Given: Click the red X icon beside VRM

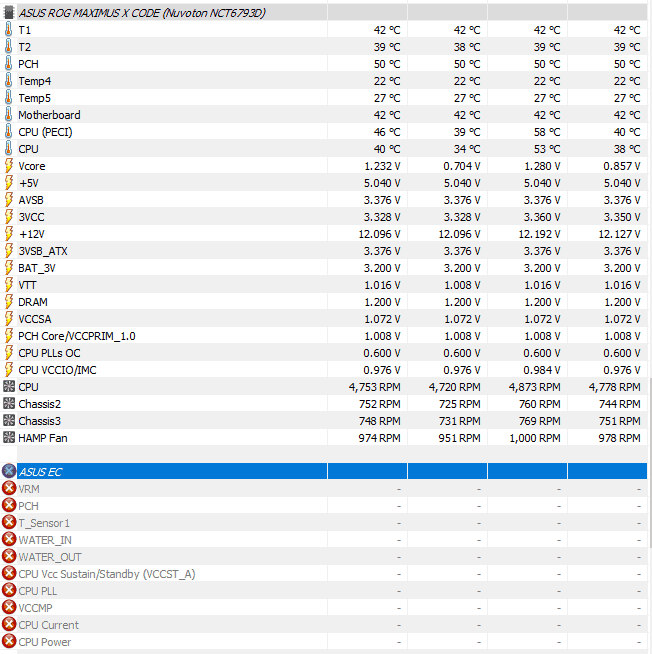Looking at the screenshot, I should 9,488.
